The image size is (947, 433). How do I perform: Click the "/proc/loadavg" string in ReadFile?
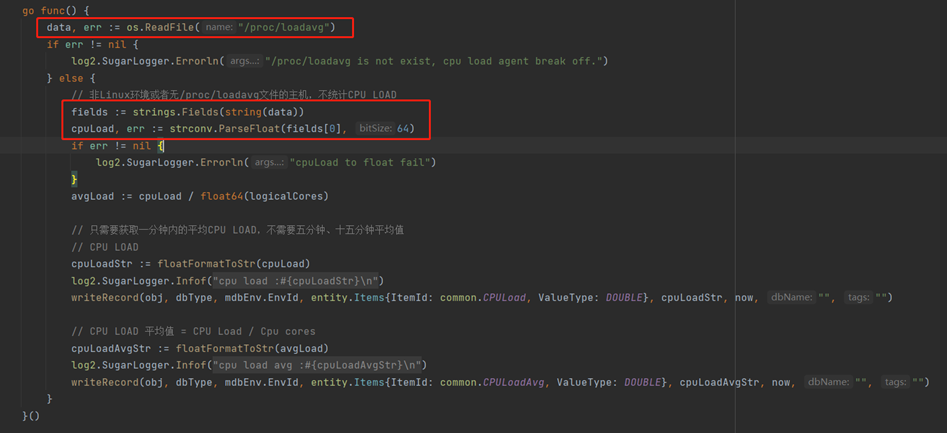click(x=285, y=28)
